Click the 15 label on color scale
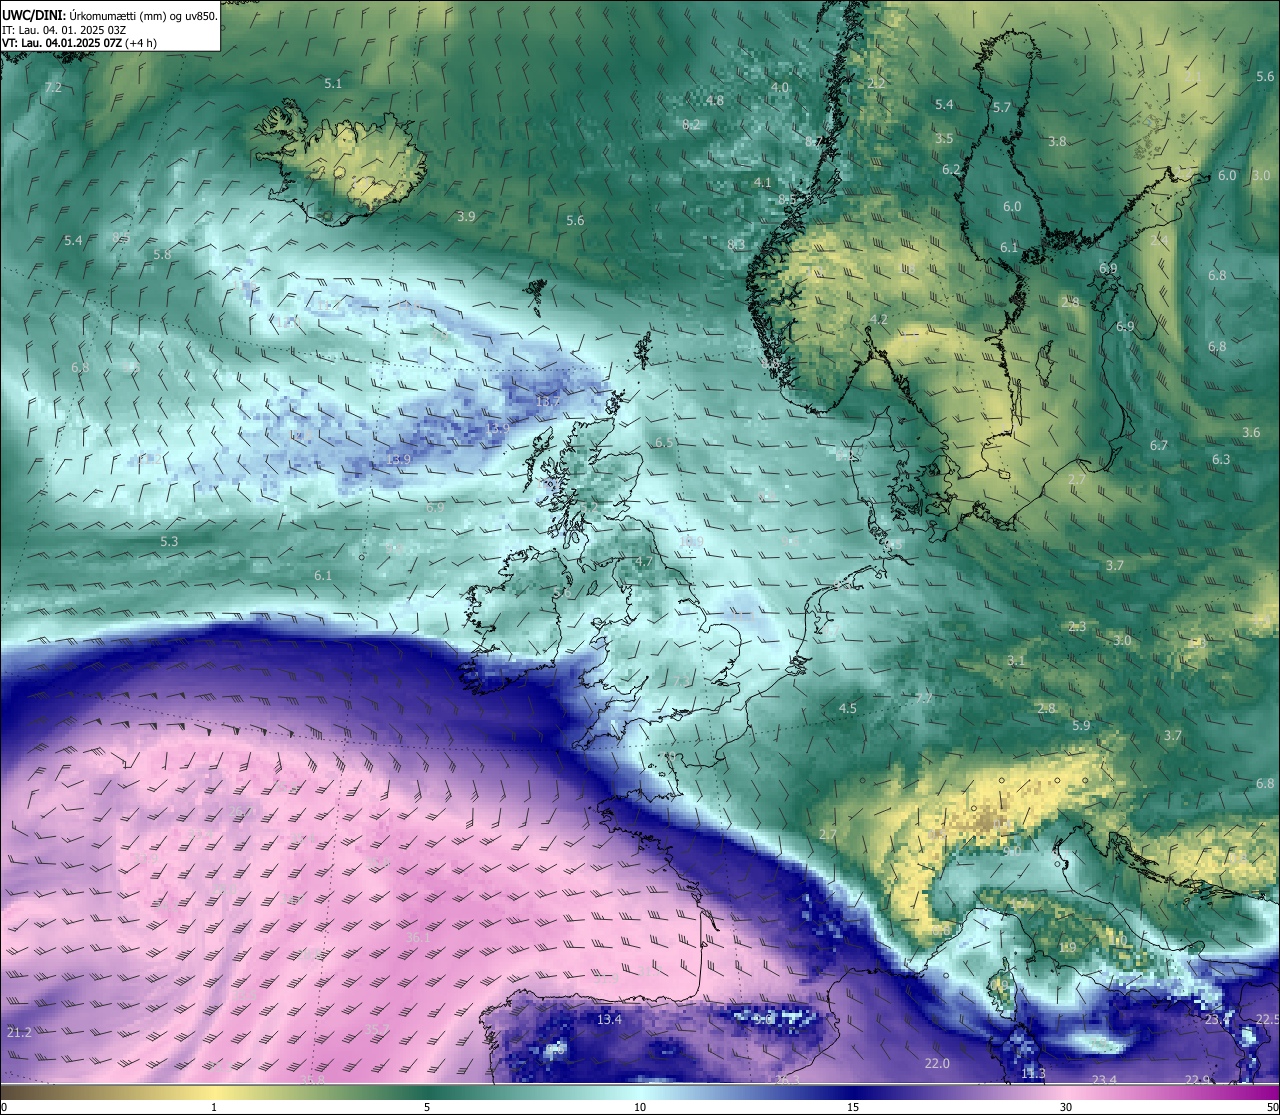The image size is (1280, 1115). click(853, 1106)
